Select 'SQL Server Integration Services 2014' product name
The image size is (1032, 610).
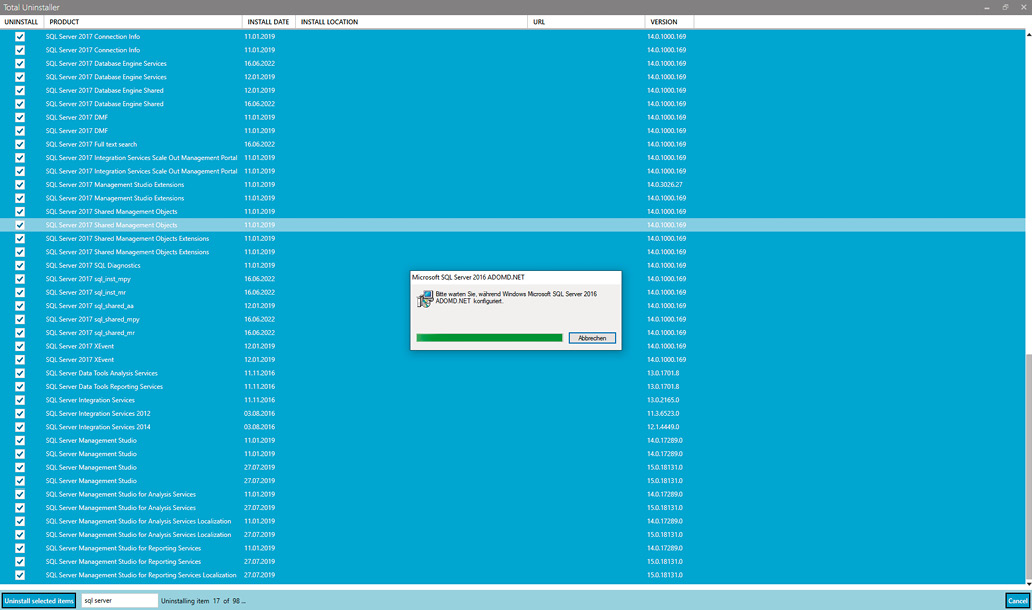[98, 427]
